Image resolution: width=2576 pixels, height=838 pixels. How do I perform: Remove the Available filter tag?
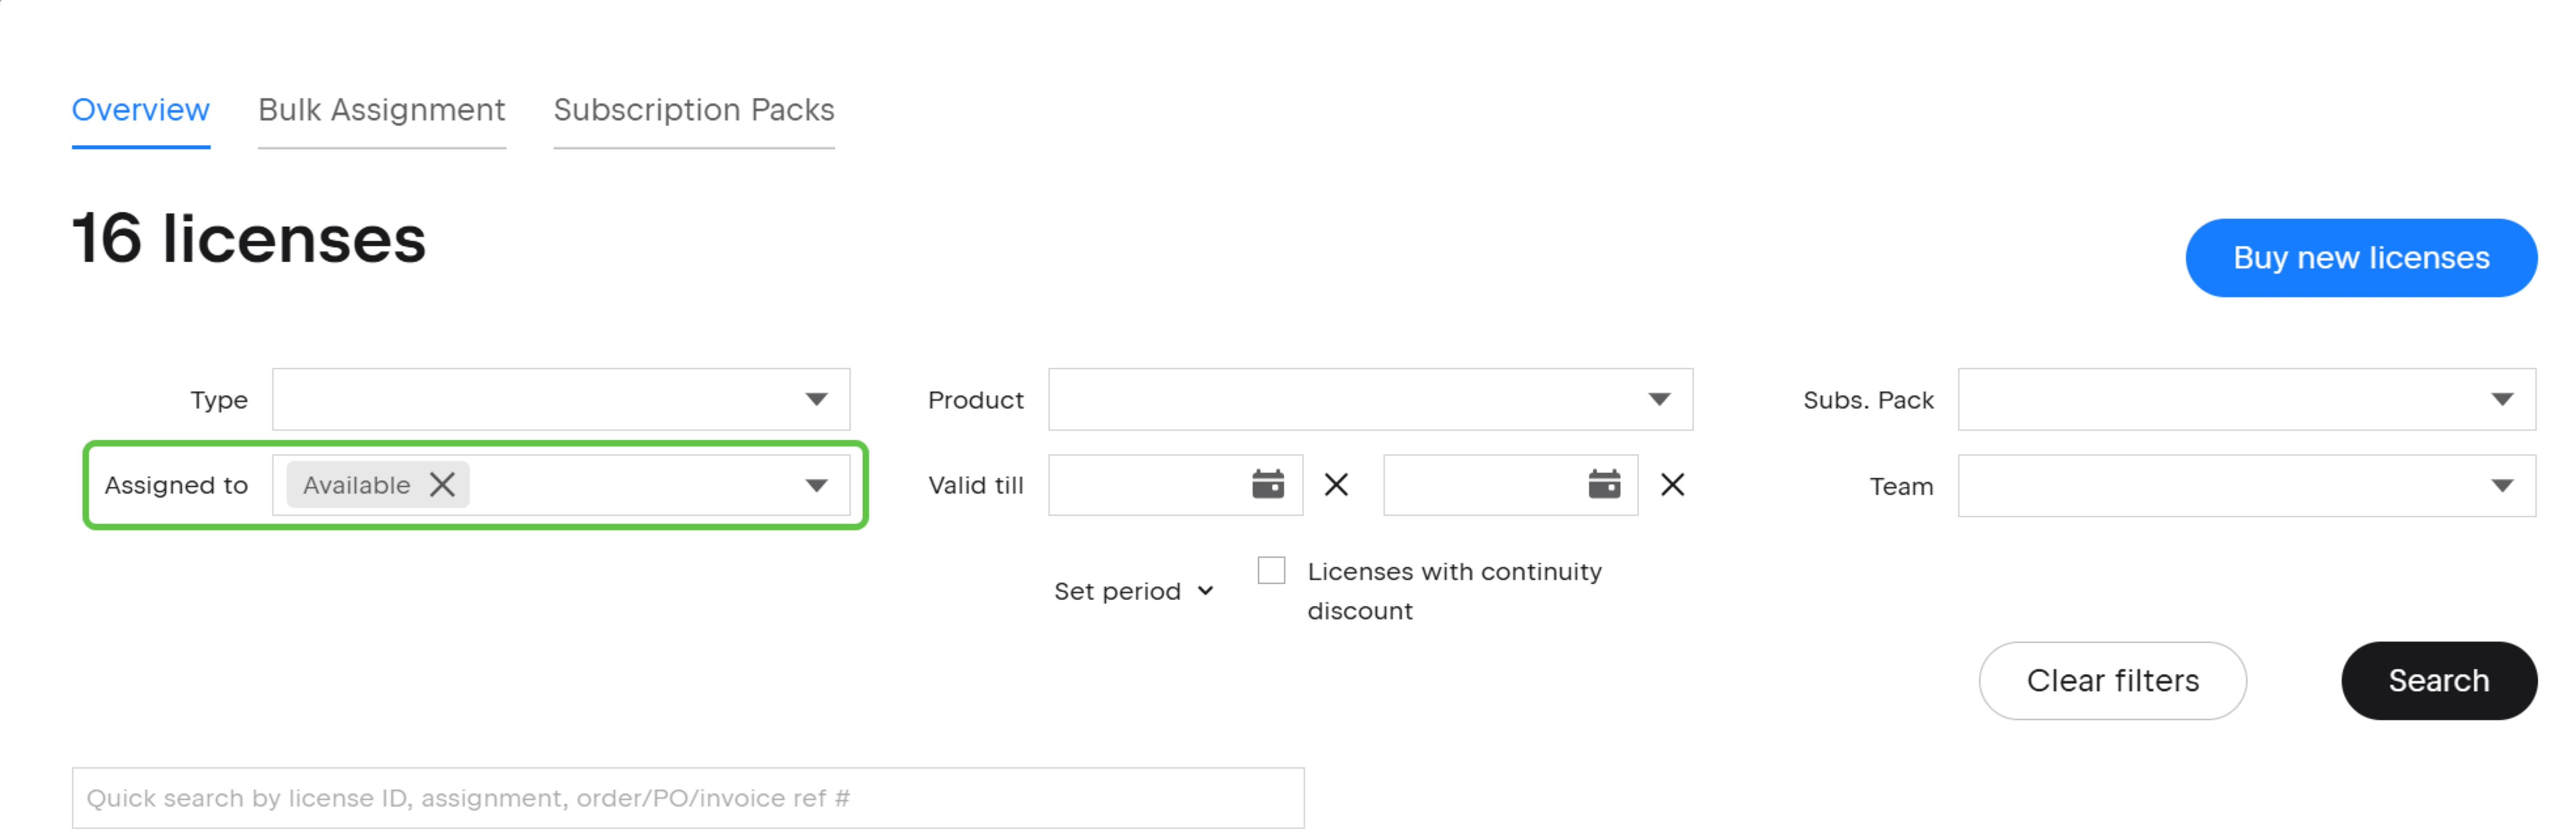click(442, 485)
